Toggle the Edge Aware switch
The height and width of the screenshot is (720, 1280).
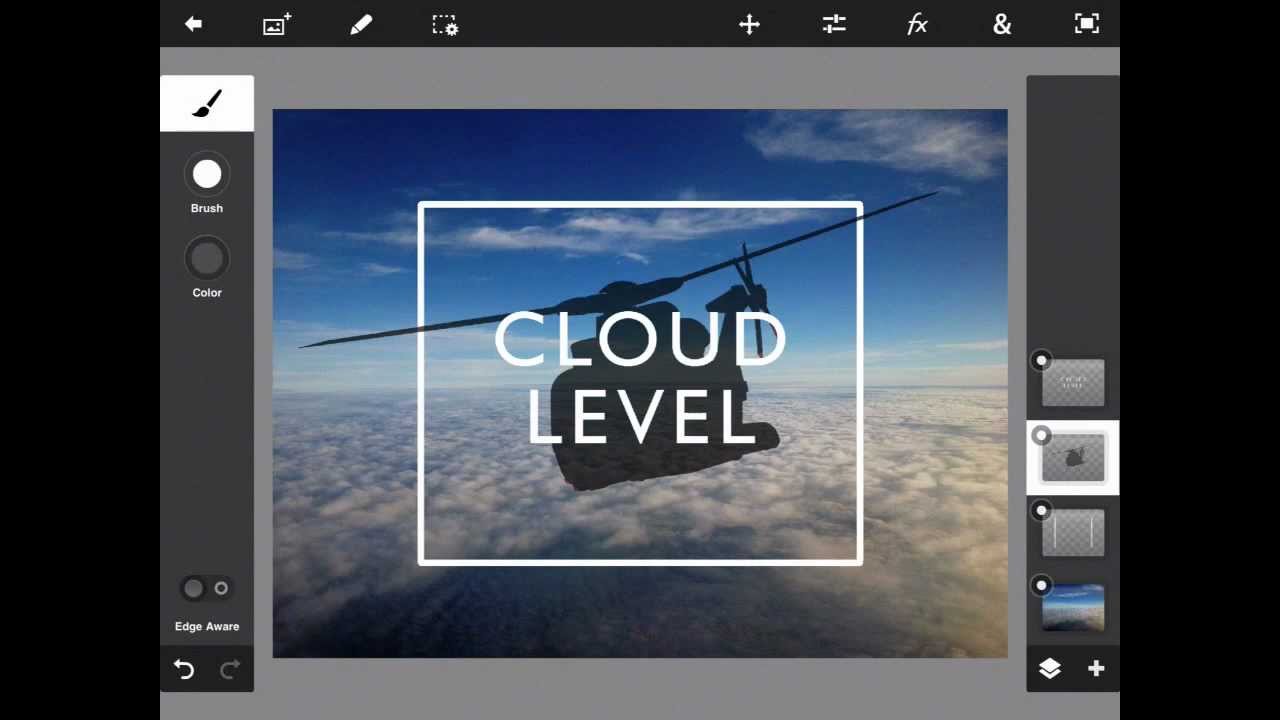[x=207, y=589]
